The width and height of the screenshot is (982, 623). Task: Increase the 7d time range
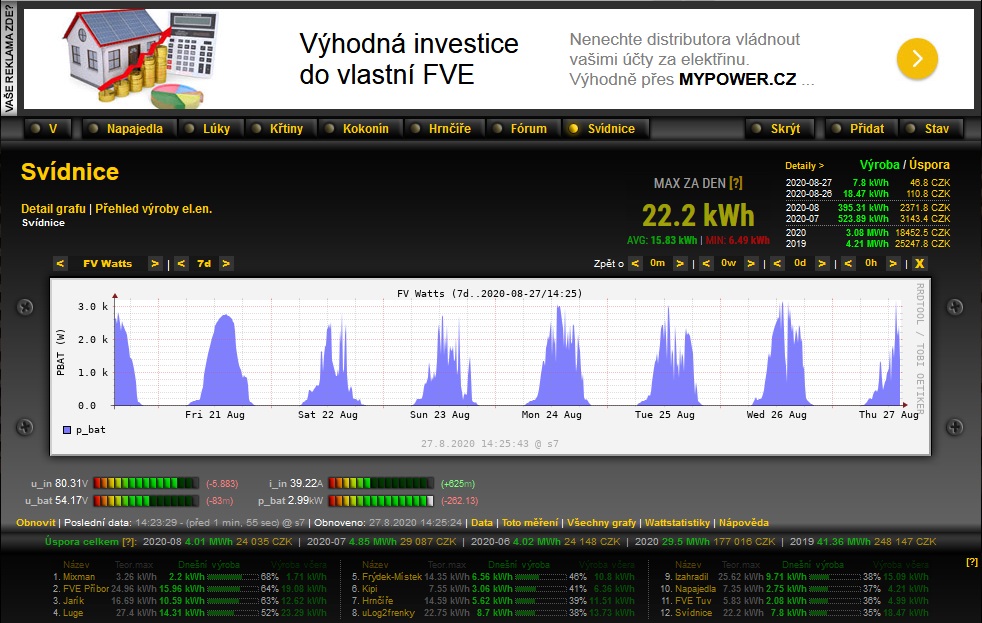[226, 264]
